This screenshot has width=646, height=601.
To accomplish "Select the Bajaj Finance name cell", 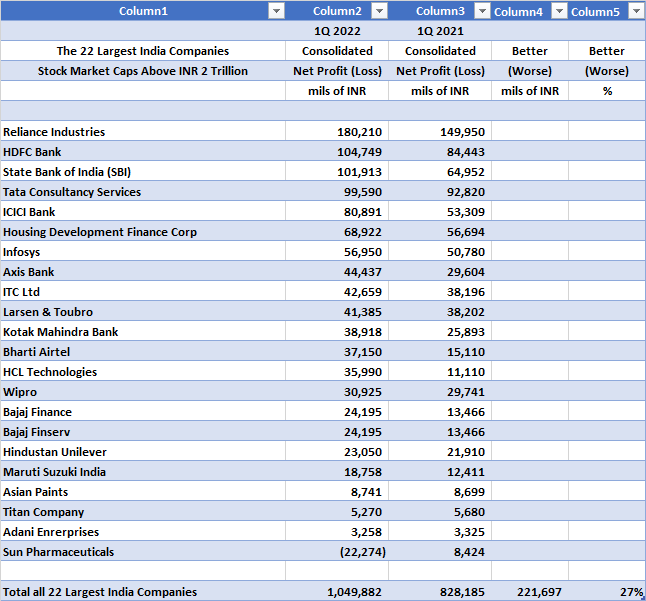I will coord(143,412).
